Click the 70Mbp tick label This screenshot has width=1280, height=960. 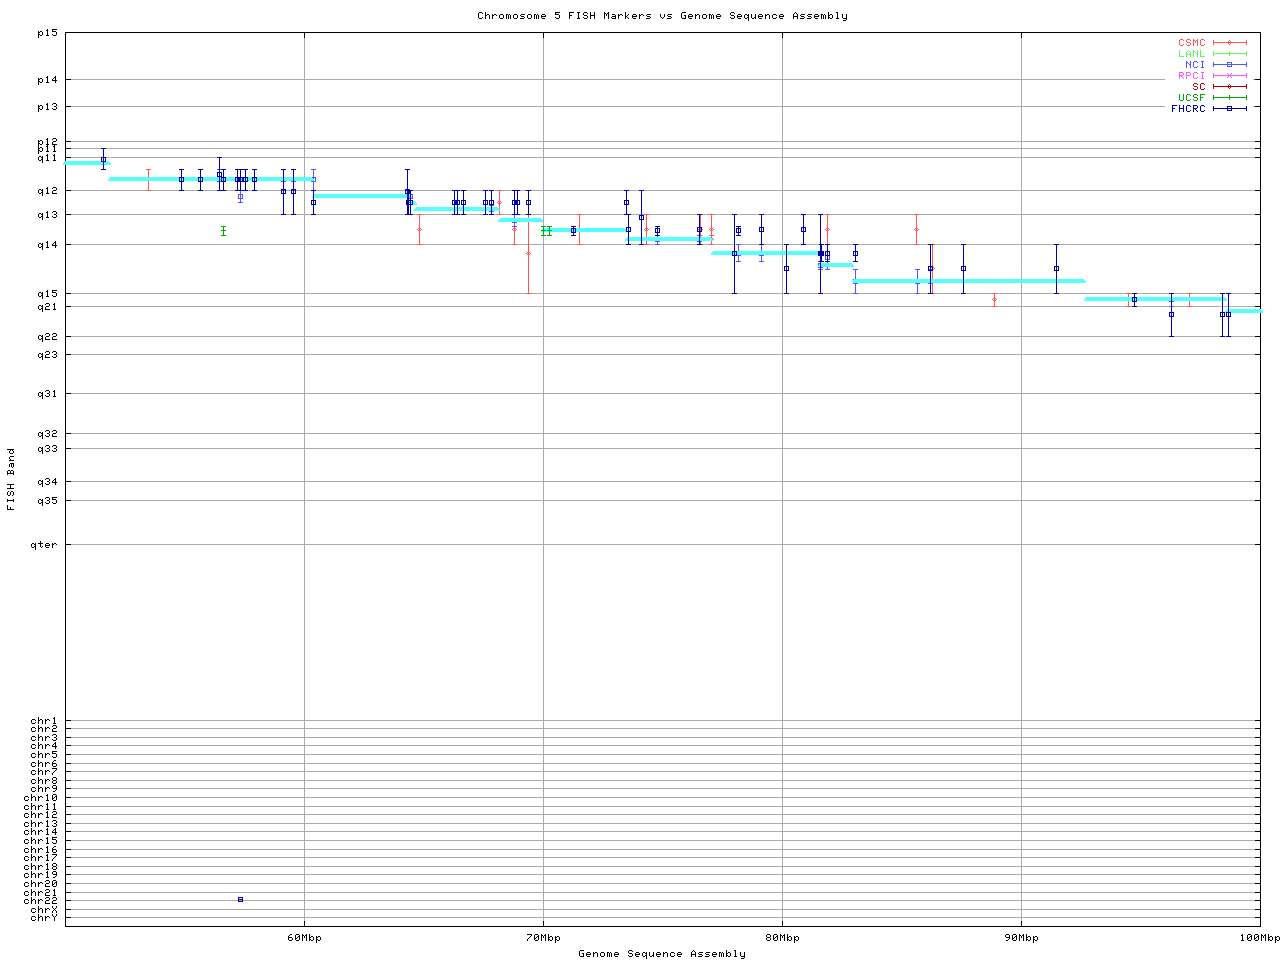pyautogui.click(x=543, y=938)
